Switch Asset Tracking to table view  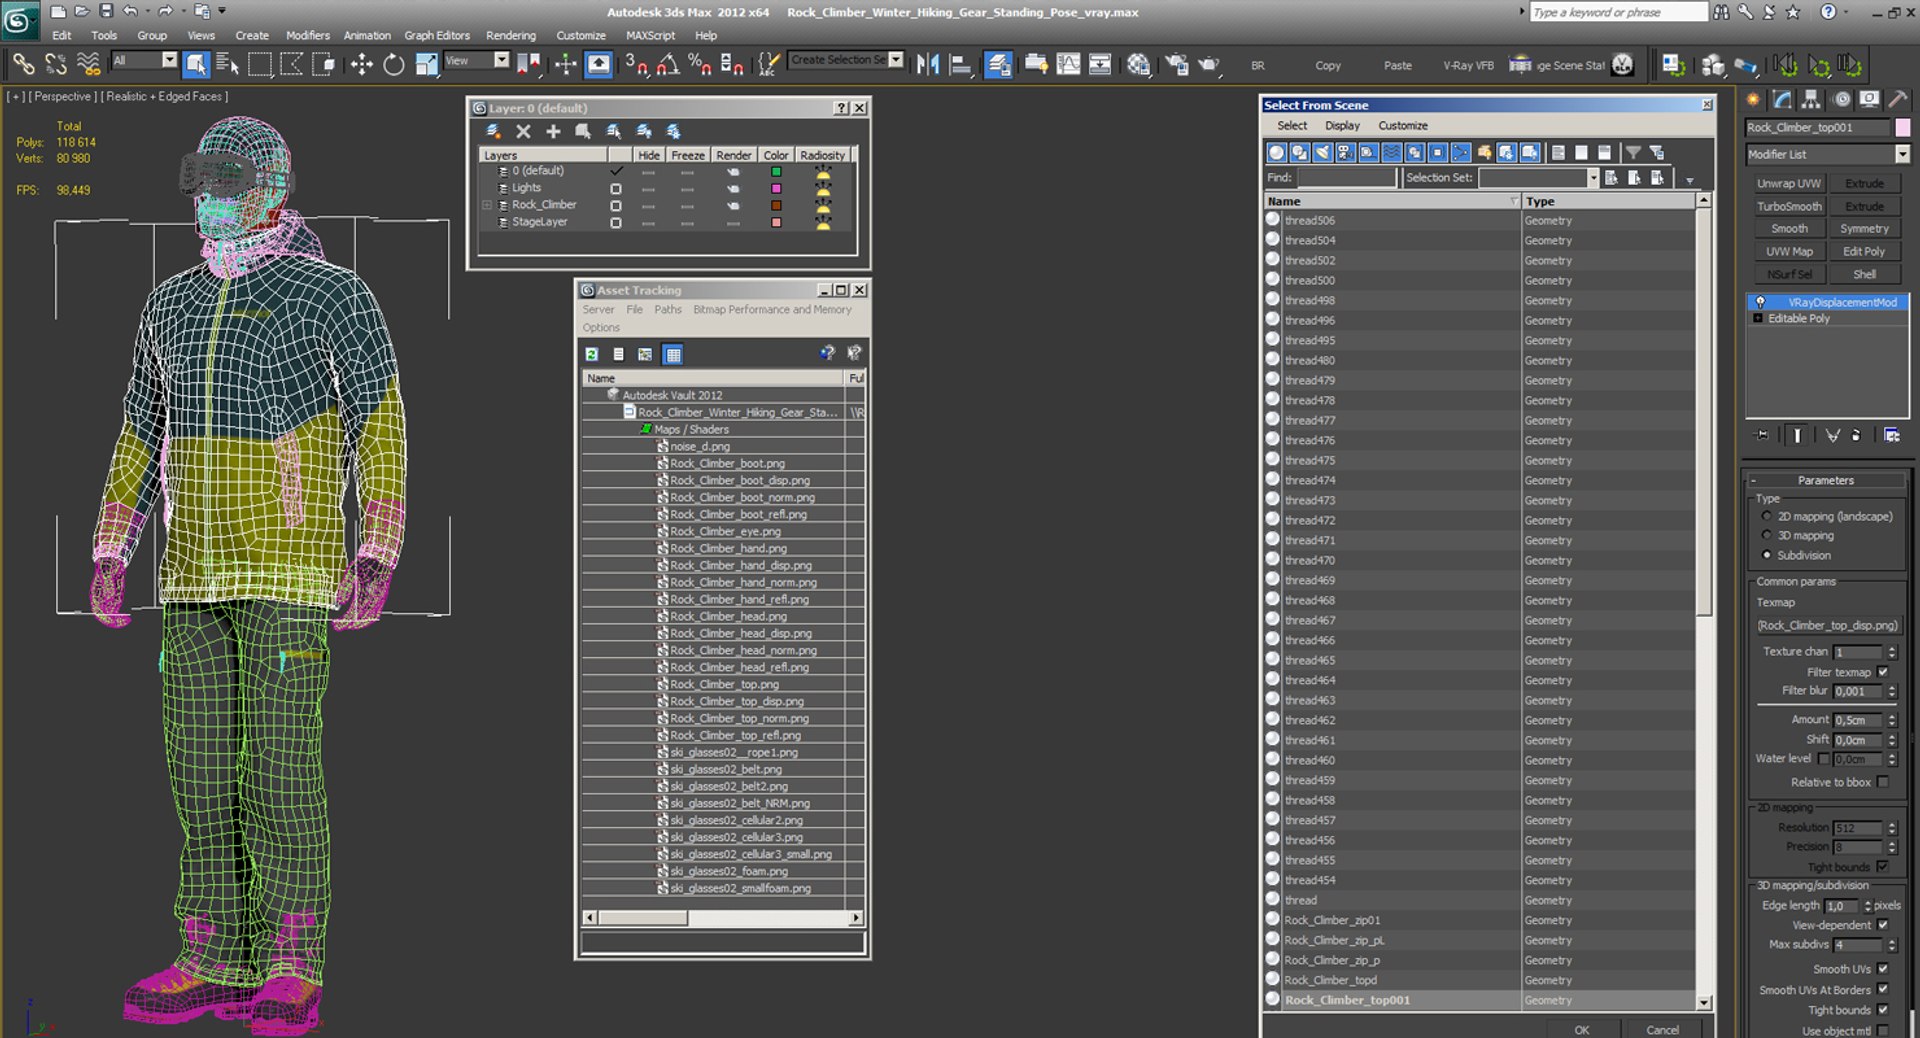[673, 354]
